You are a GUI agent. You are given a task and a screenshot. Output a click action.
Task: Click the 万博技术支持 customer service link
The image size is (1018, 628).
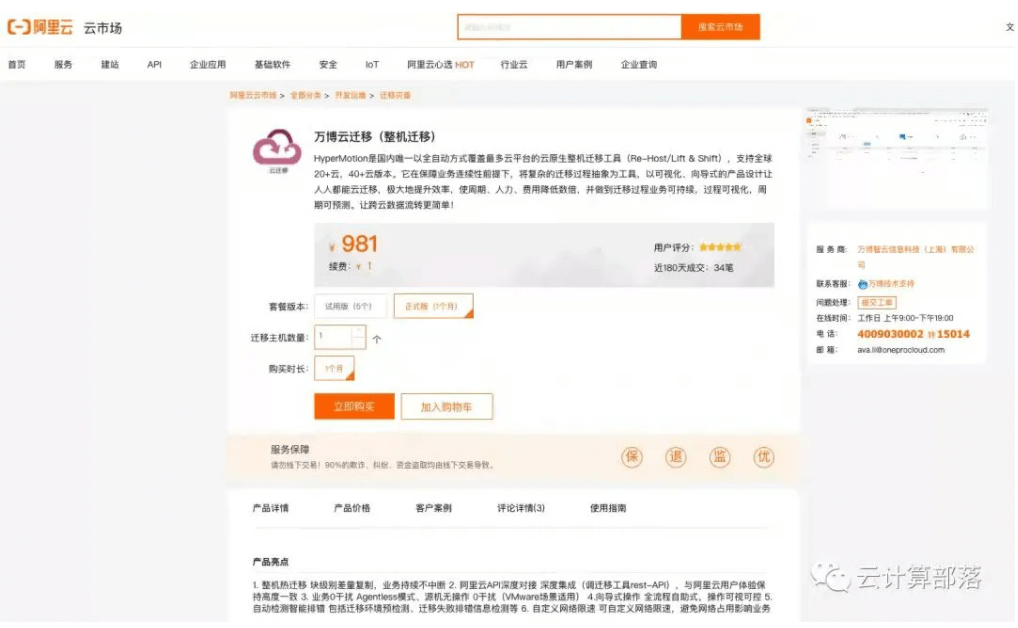click(x=891, y=284)
